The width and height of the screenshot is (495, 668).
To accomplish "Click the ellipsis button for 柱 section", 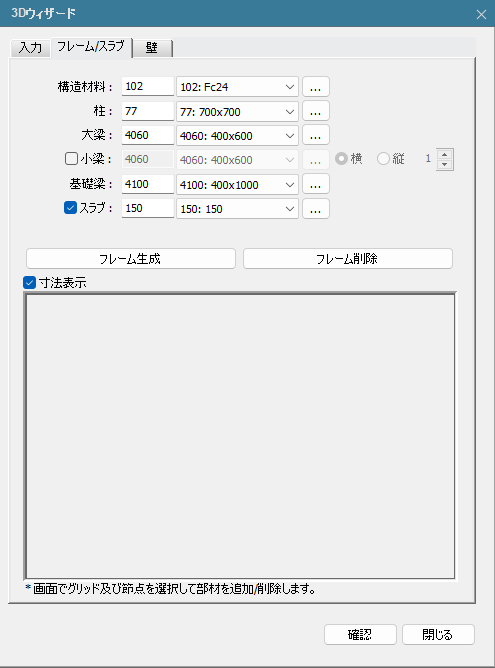I will point(316,111).
